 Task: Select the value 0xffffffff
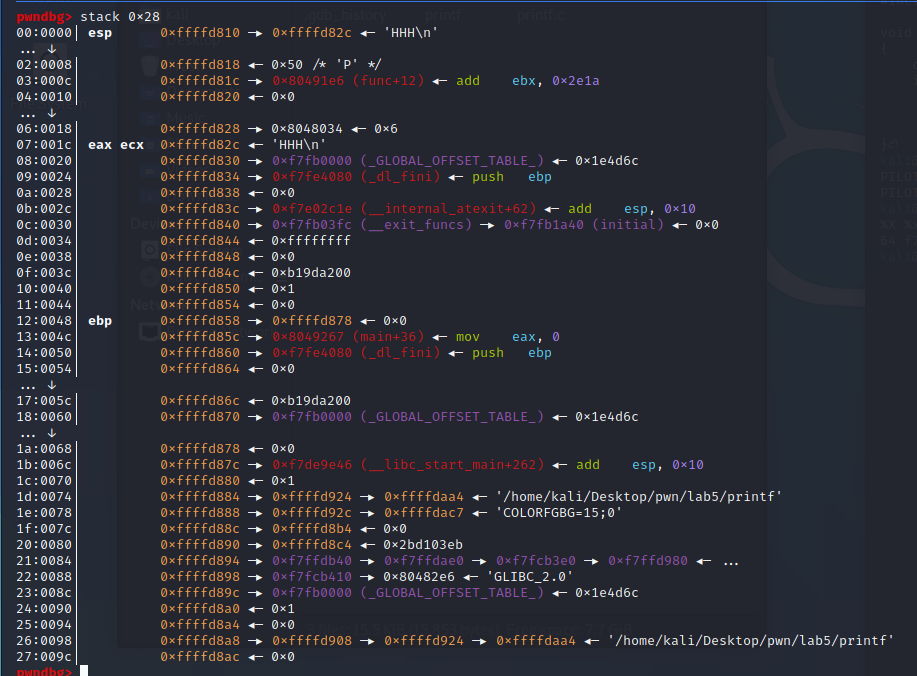pyautogui.click(x=311, y=240)
